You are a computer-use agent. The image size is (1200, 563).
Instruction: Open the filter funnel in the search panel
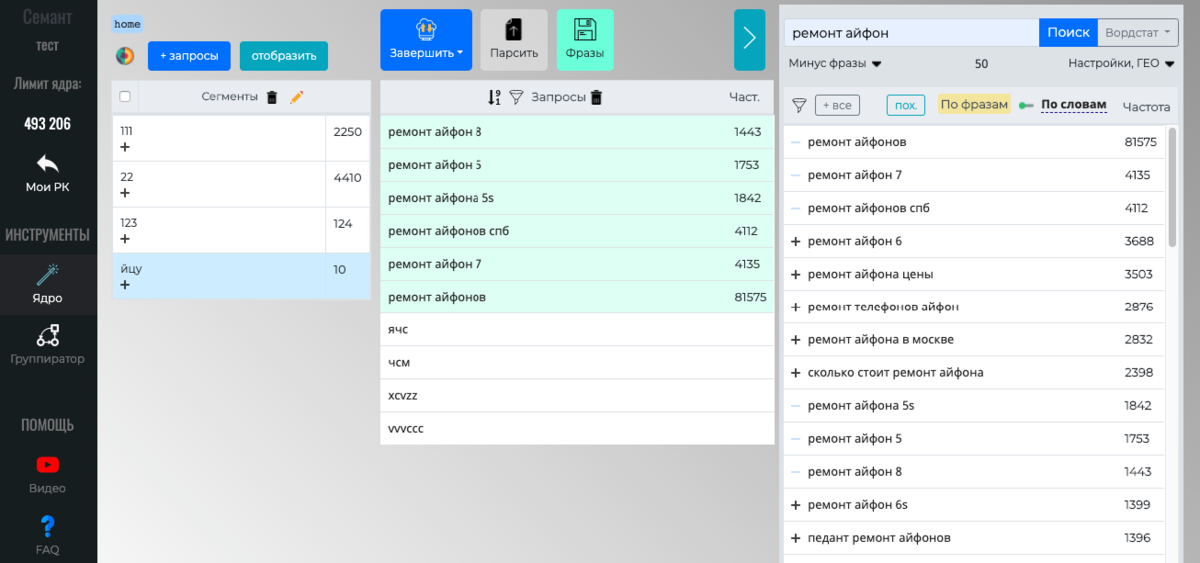[799, 105]
